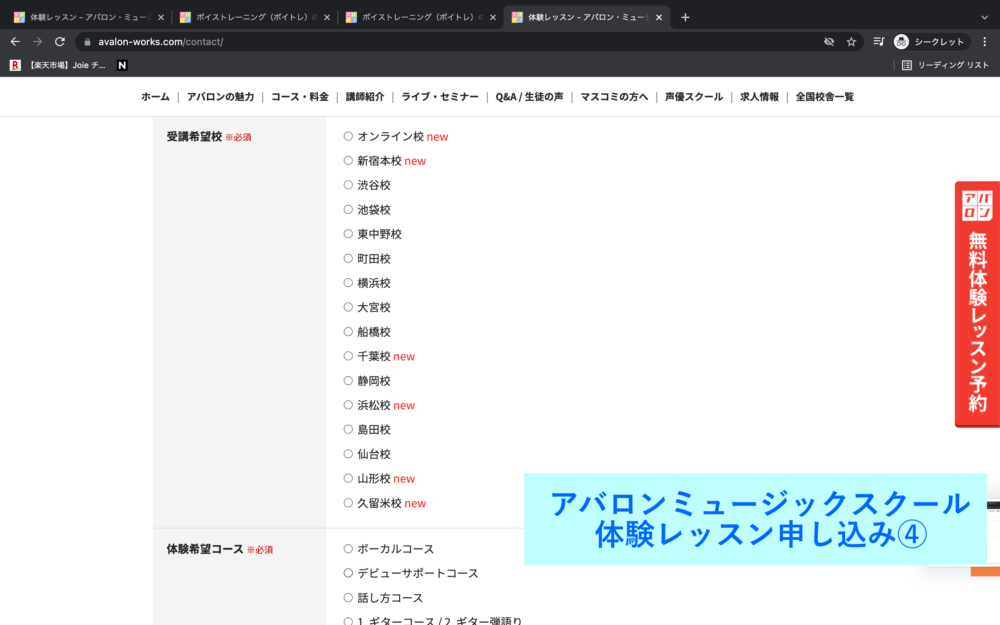Open 声優スクール navigation link

tap(694, 97)
